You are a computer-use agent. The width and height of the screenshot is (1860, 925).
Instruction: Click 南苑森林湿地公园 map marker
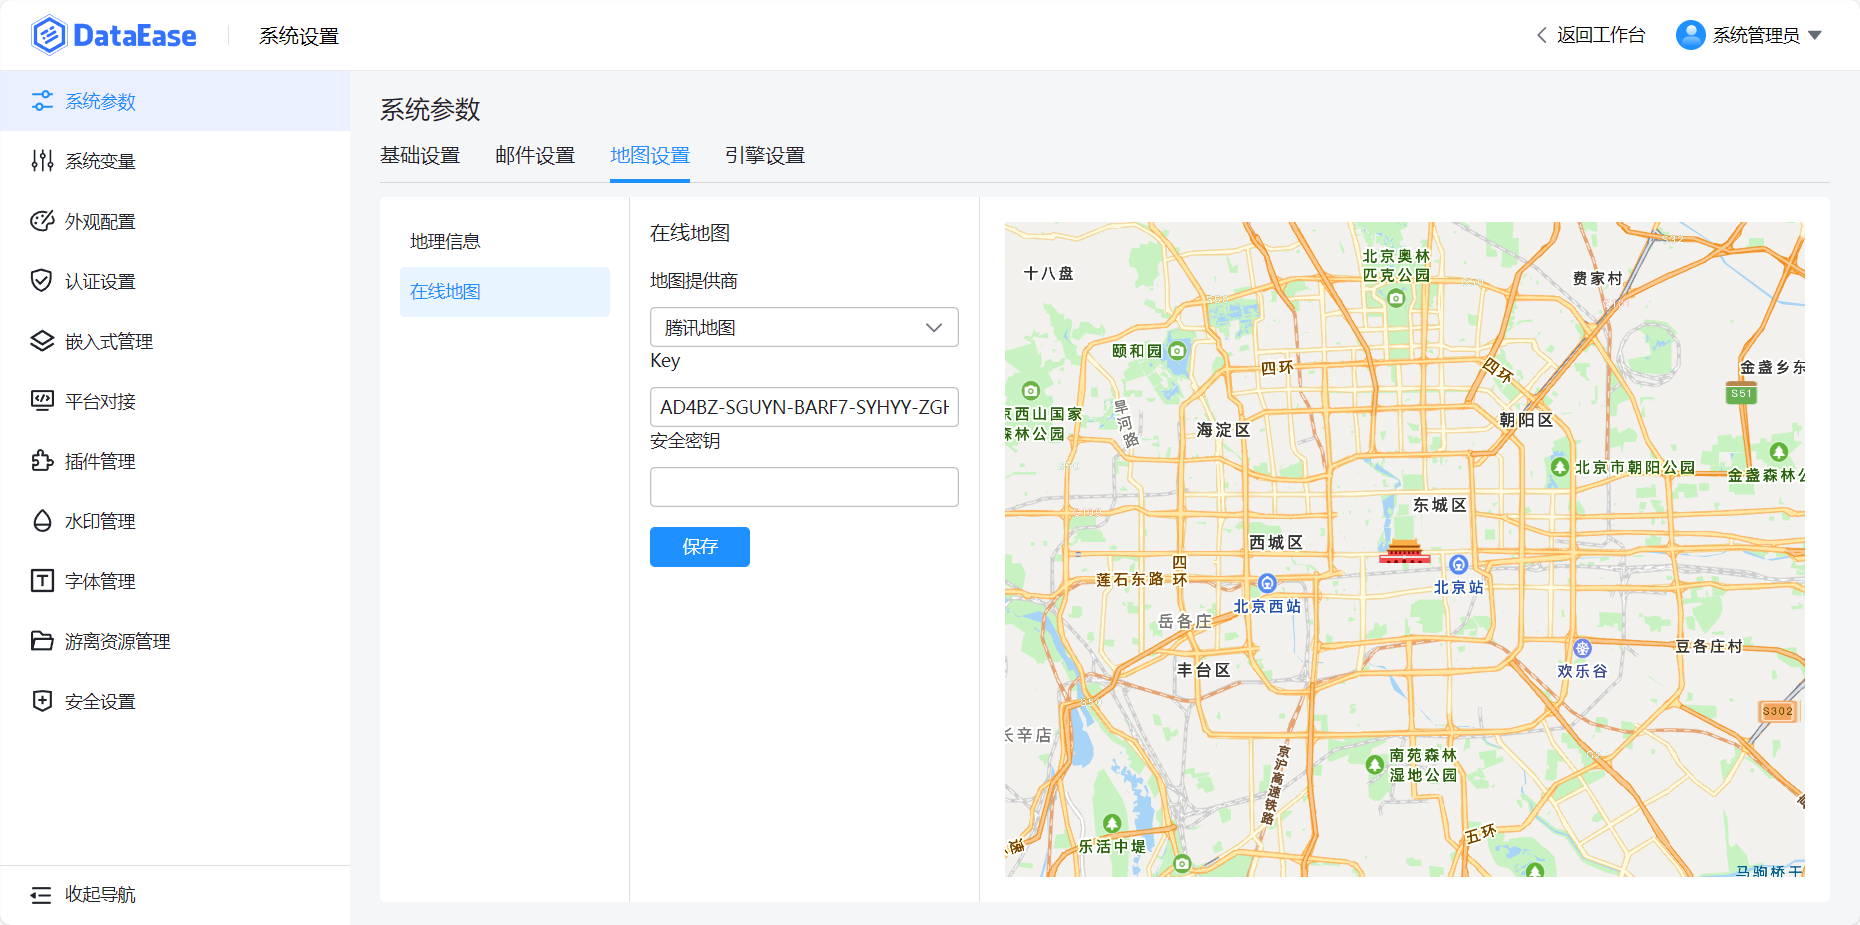click(x=1375, y=765)
